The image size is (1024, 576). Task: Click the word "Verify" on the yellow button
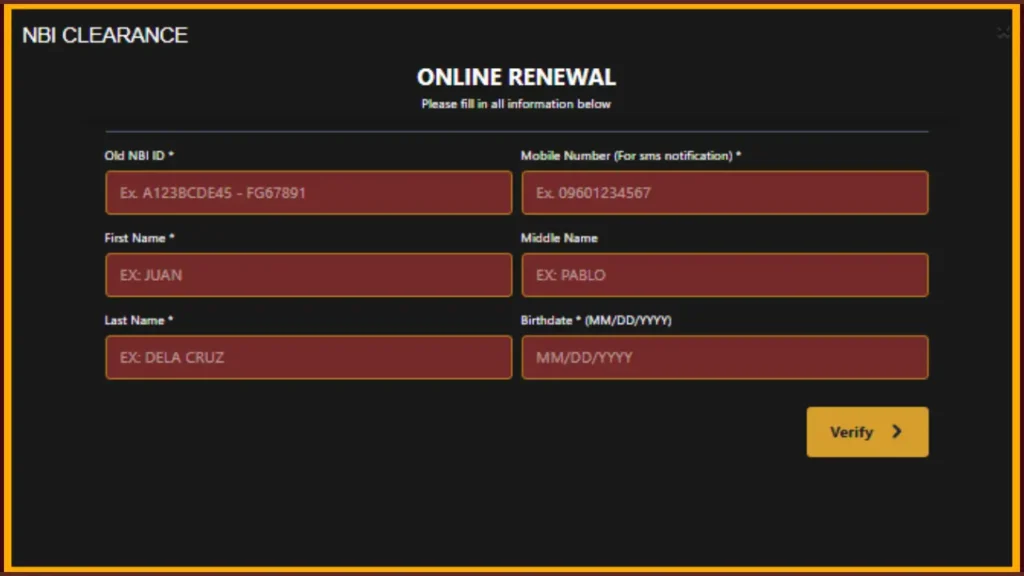851,432
